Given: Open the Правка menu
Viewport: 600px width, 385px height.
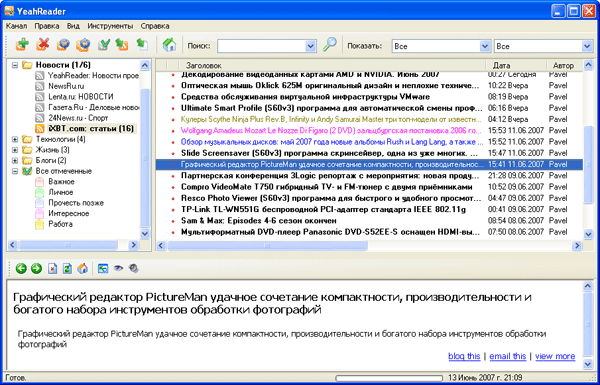Looking at the screenshot, I should click(47, 26).
